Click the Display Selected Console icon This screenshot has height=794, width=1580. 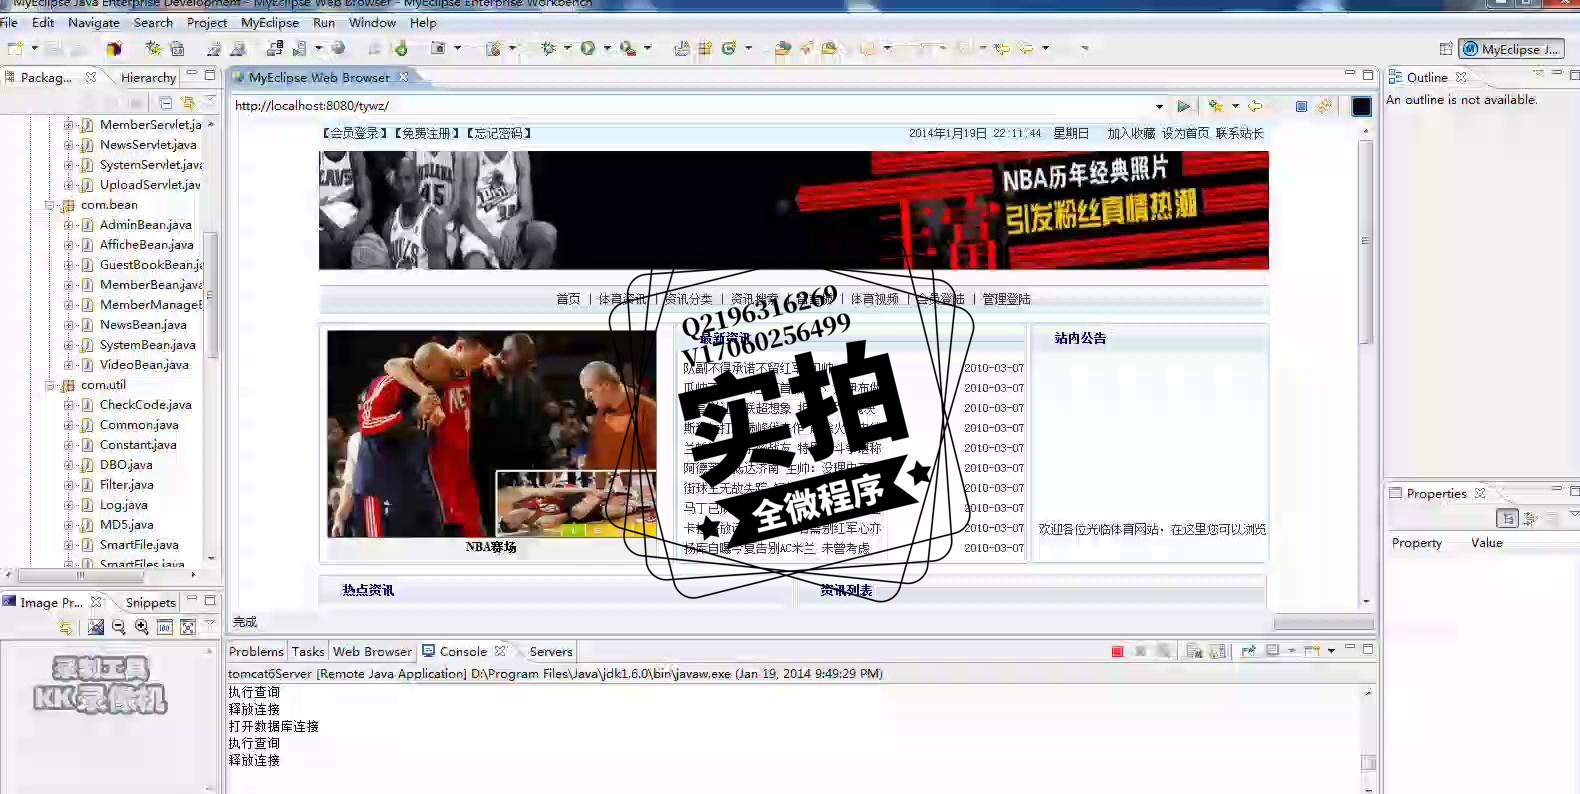(x=1272, y=651)
